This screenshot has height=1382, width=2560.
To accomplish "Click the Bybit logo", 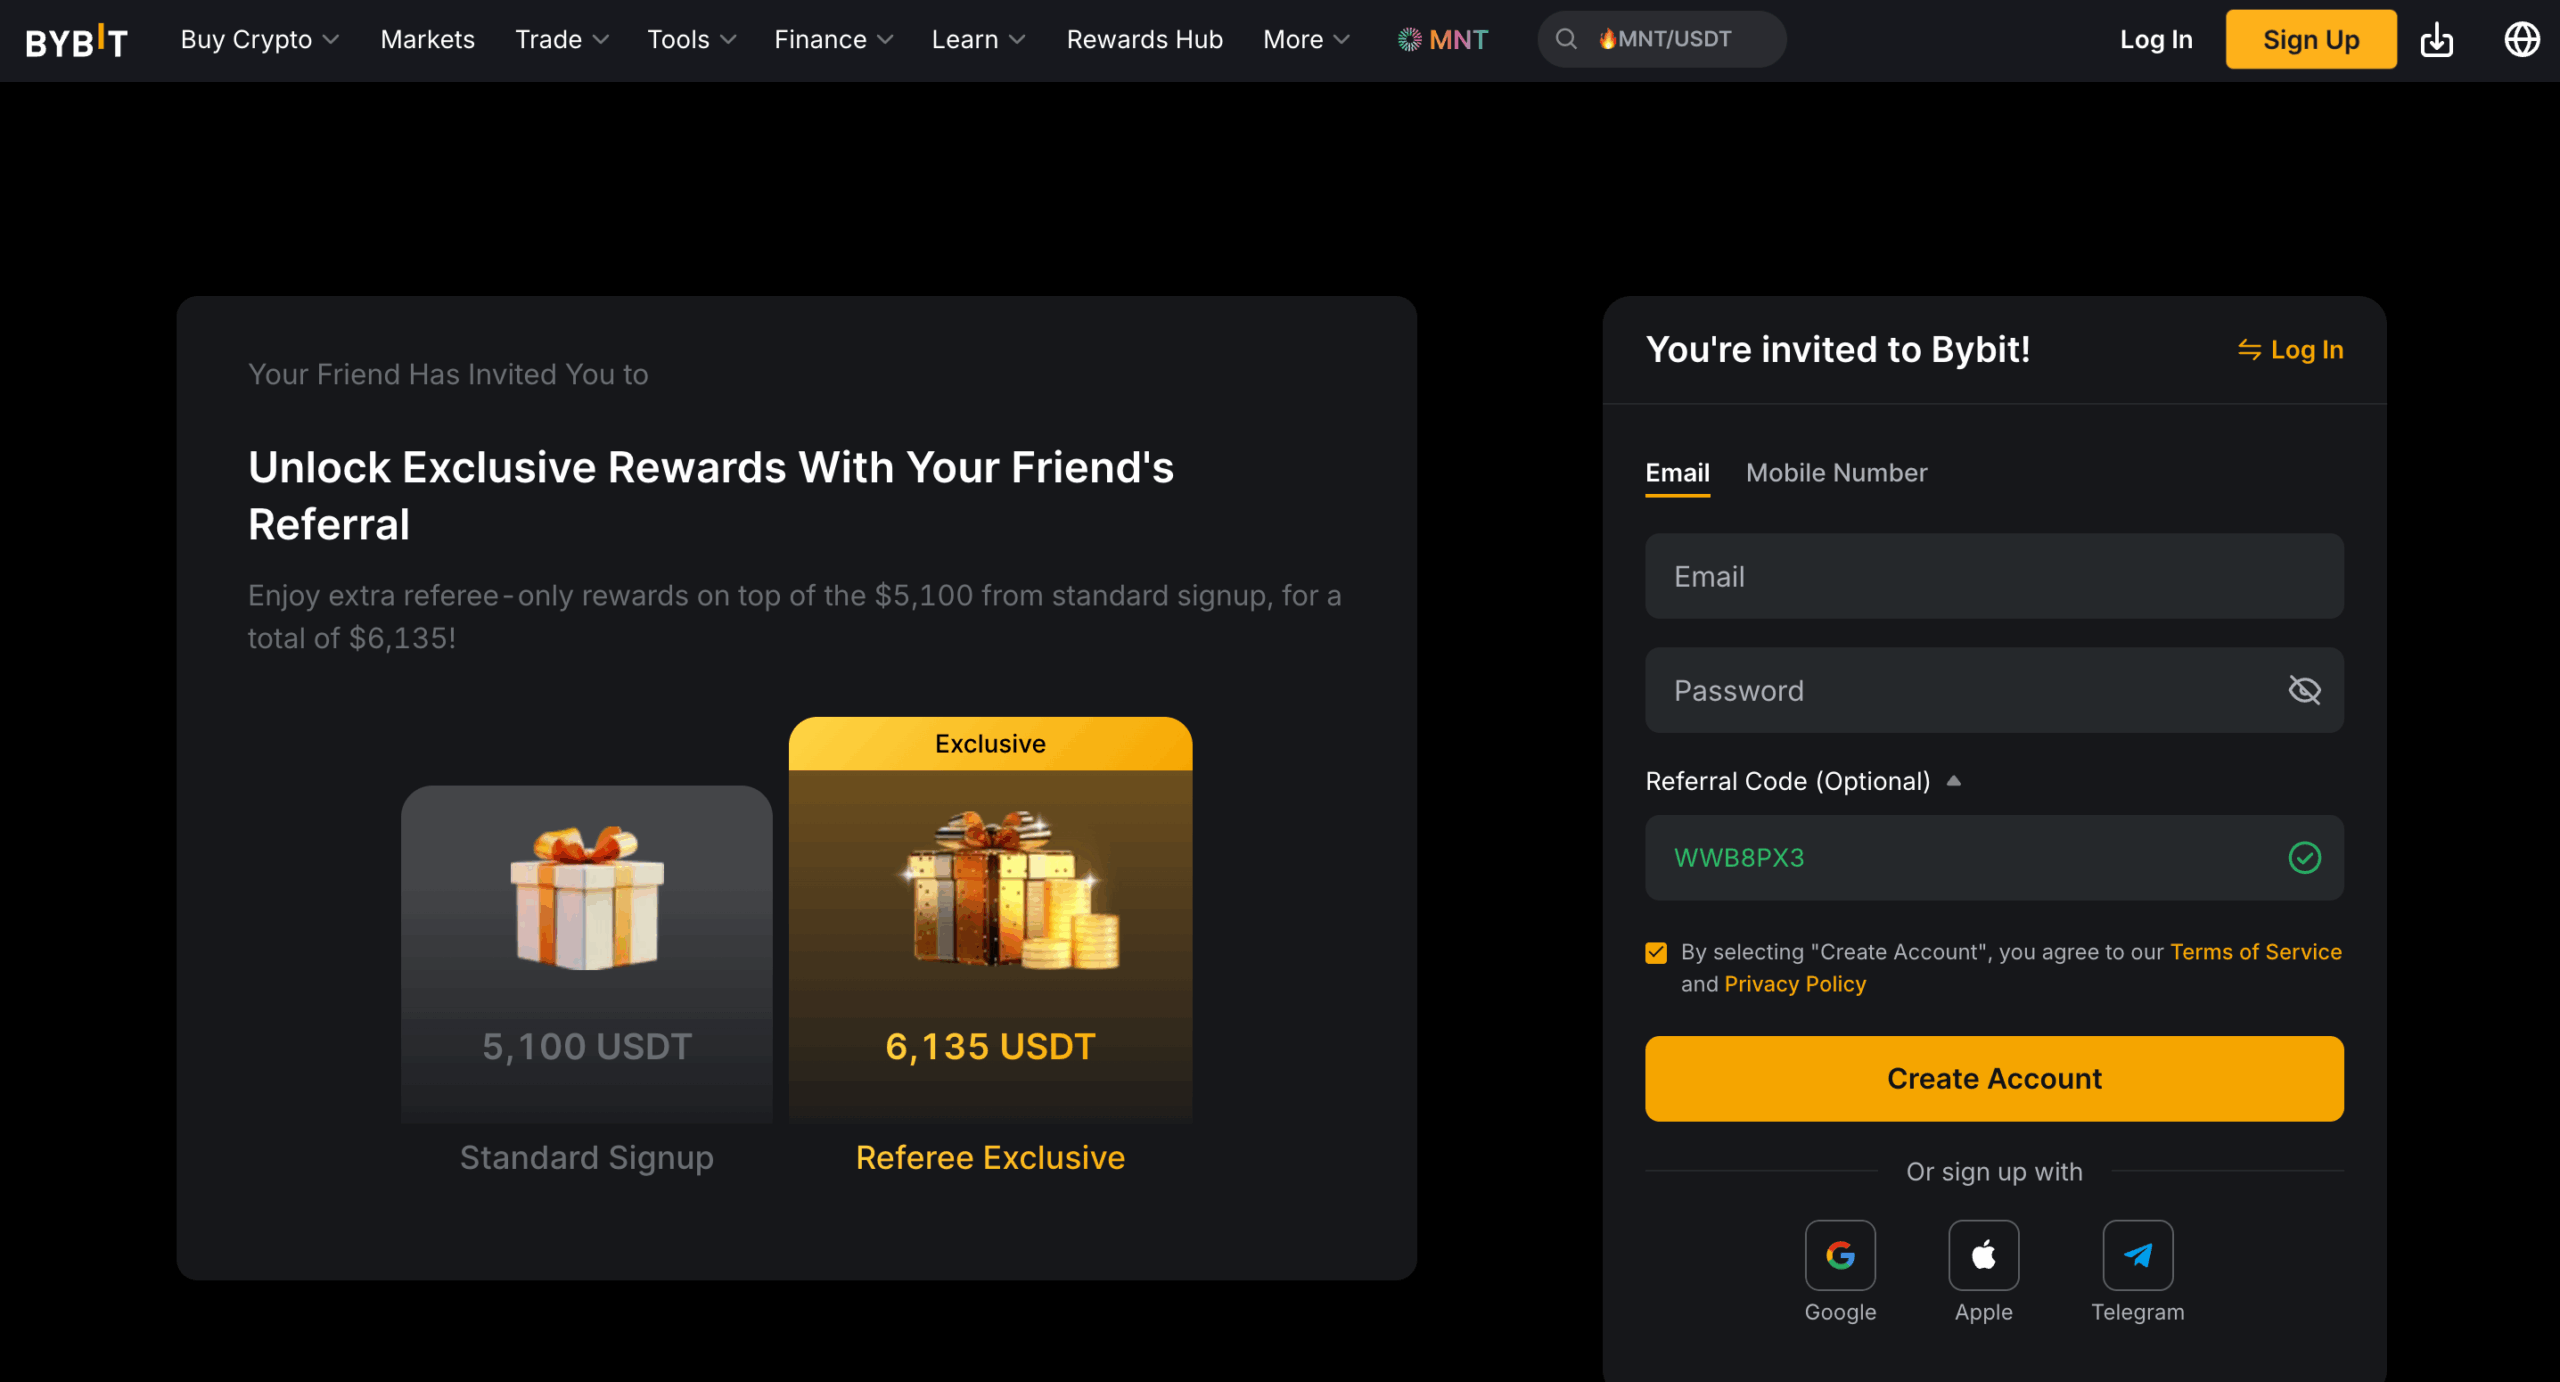I will point(76,40).
